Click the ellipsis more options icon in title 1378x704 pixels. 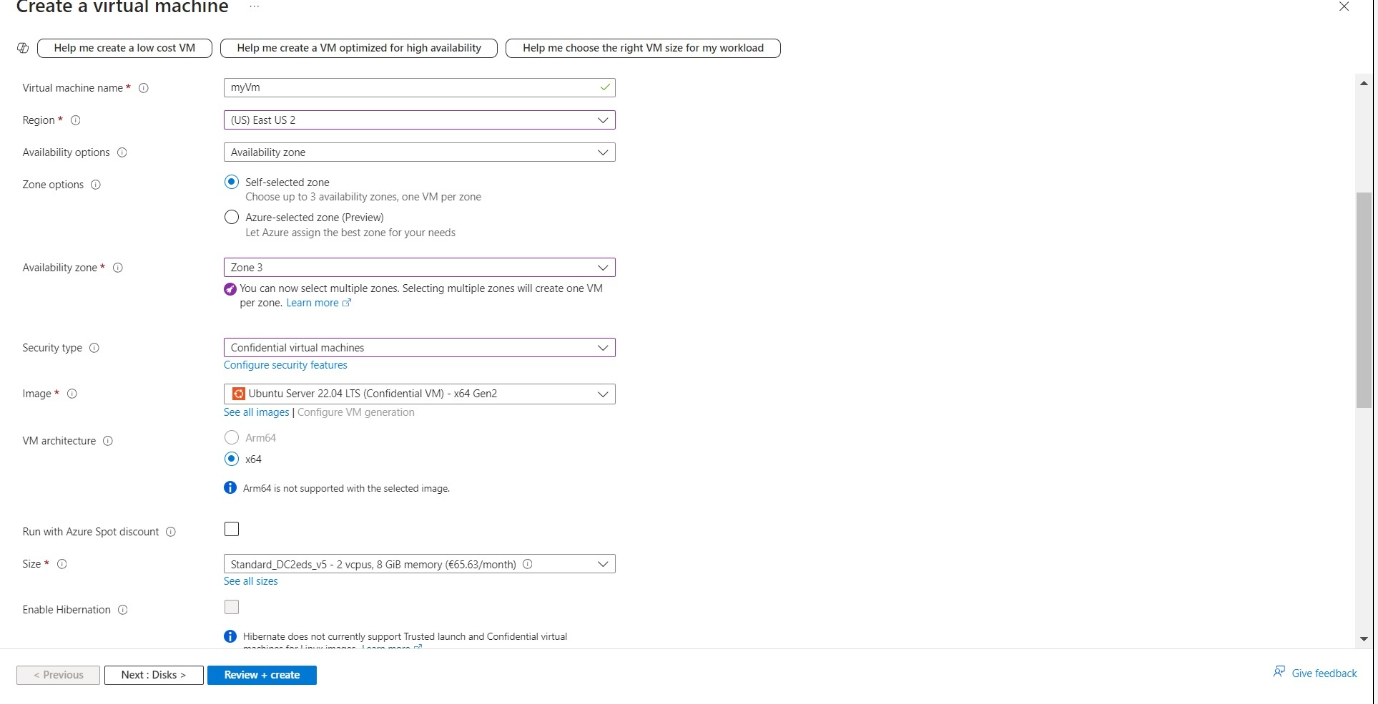254,7
